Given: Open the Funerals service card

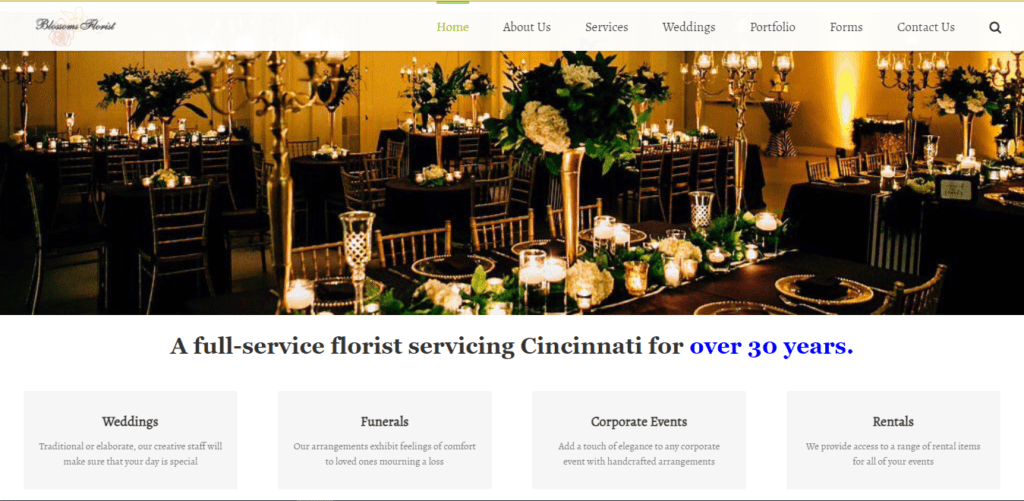Looking at the screenshot, I should (385, 440).
